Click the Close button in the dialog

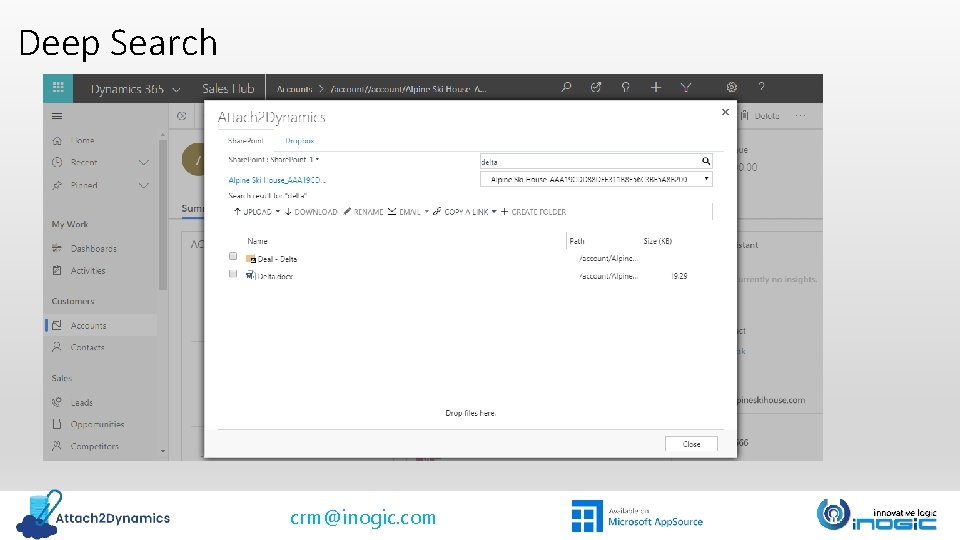[691, 444]
